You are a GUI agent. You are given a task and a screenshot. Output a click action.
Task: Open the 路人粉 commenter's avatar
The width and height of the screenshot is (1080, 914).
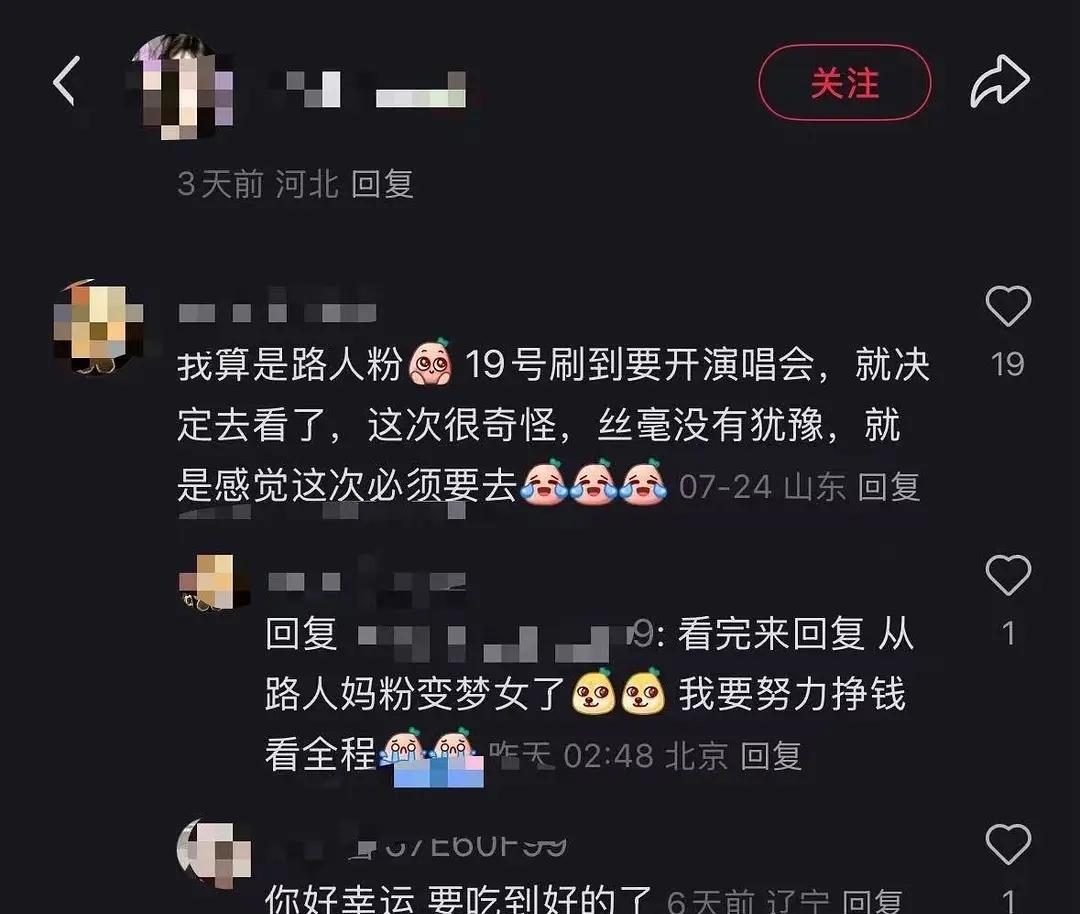click(98, 326)
